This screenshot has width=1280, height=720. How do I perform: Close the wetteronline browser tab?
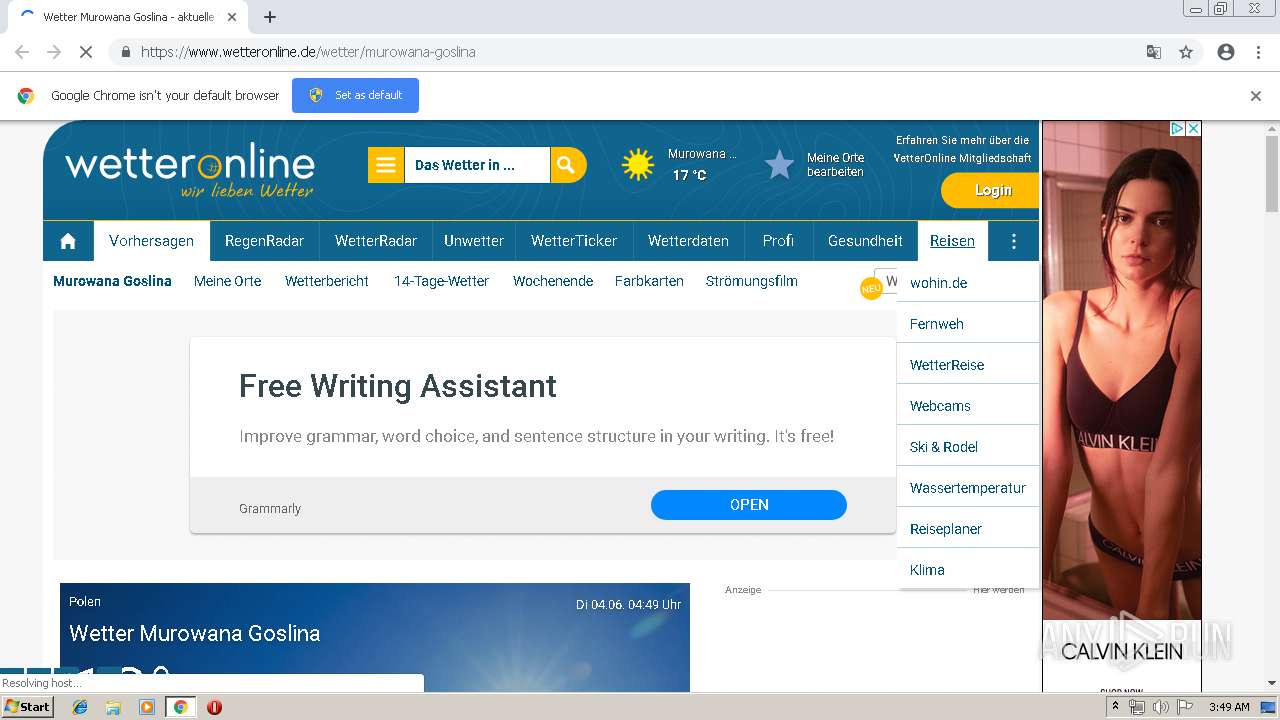[x=232, y=17]
